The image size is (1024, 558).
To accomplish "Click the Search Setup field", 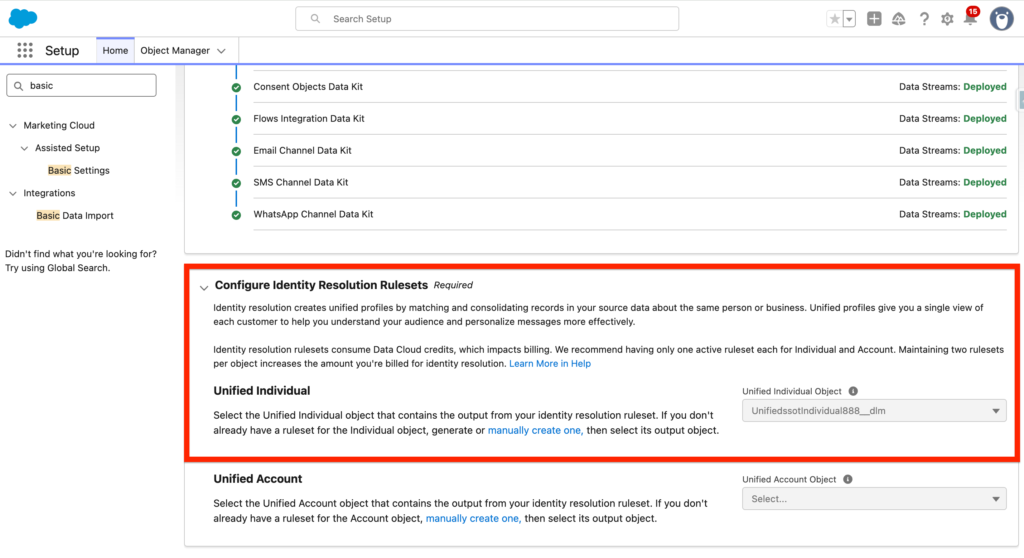I will tap(487, 19).
